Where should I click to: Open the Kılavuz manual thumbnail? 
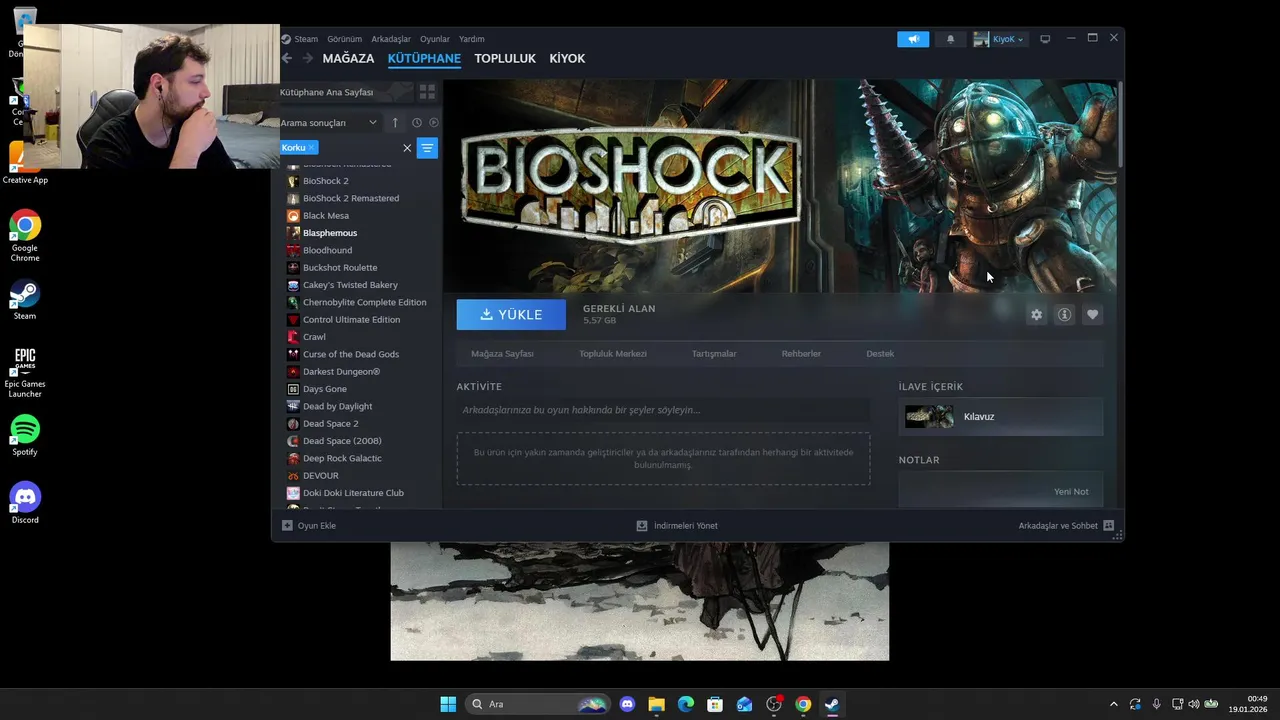pos(929,417)
